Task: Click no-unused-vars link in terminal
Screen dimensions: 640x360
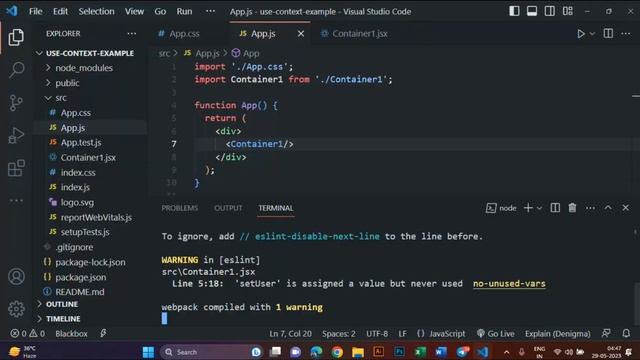Action: [x=509, y=284]
